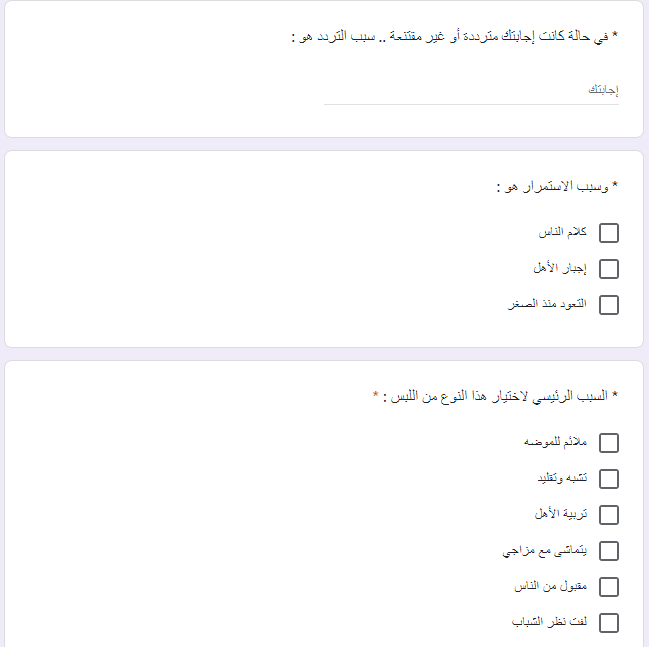This screenshot has height=647, width=649.
Task: Enable the checkbox beside تربية الأهل
Action: point(608,515)
